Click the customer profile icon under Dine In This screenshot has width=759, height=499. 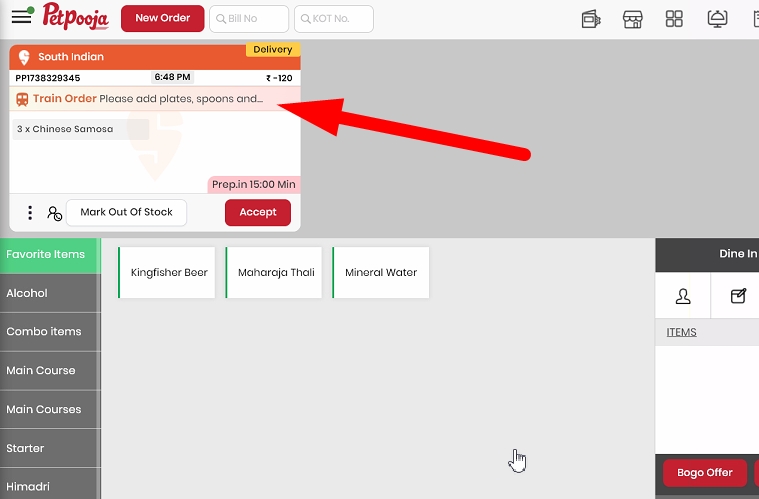coord(683,296)
